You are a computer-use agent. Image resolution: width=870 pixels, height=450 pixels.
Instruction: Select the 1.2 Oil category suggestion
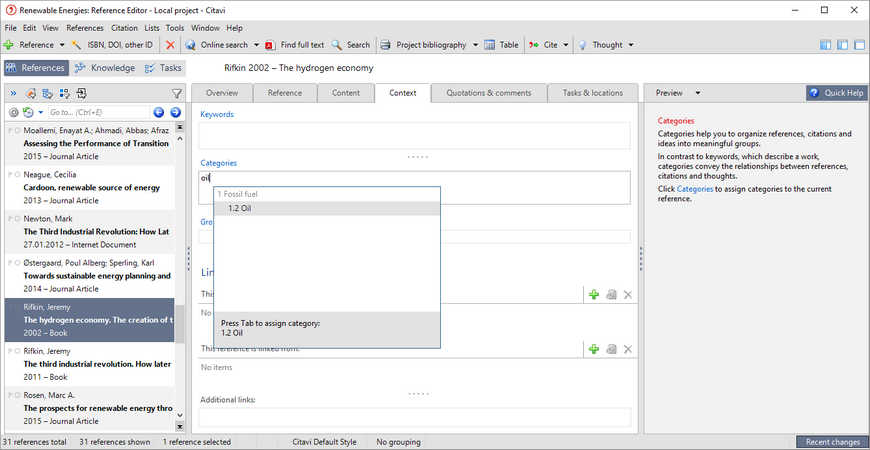tap(327, 209)
